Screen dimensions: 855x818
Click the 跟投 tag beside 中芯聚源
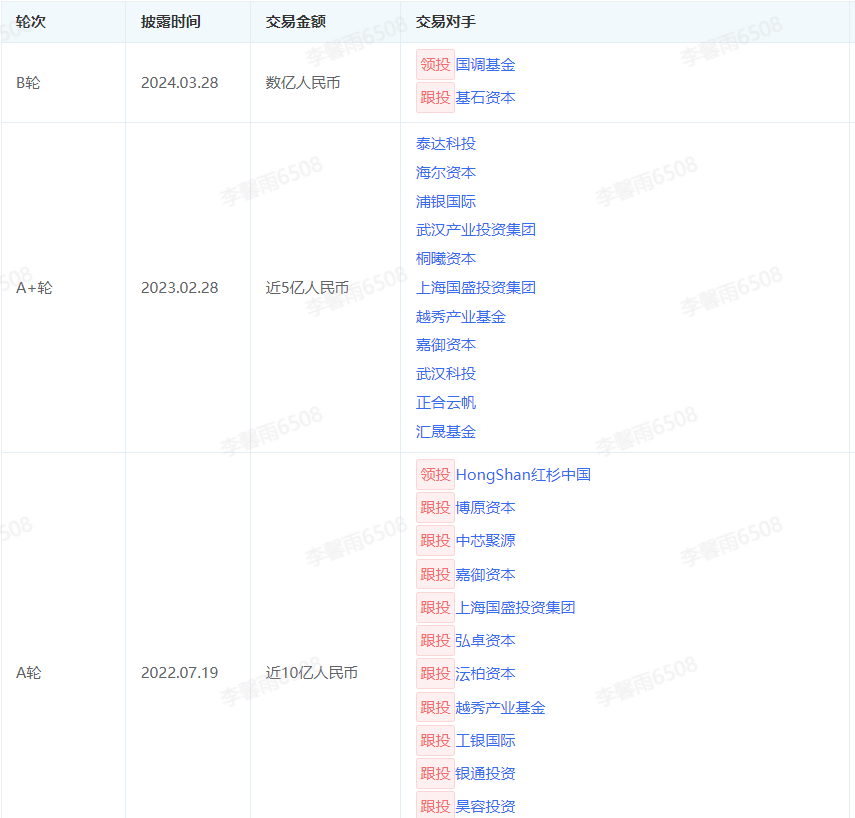point(435,541)
